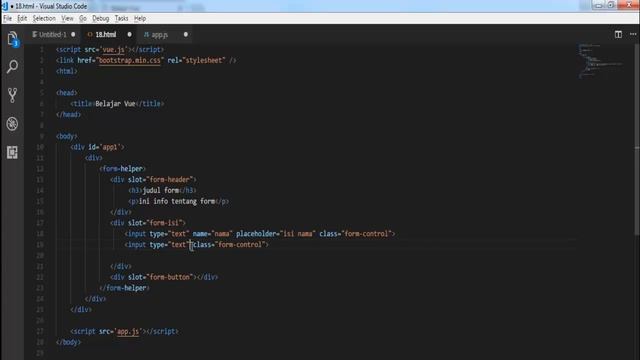
Task: Open the Search view in activity bar
Action: (12, 67)
